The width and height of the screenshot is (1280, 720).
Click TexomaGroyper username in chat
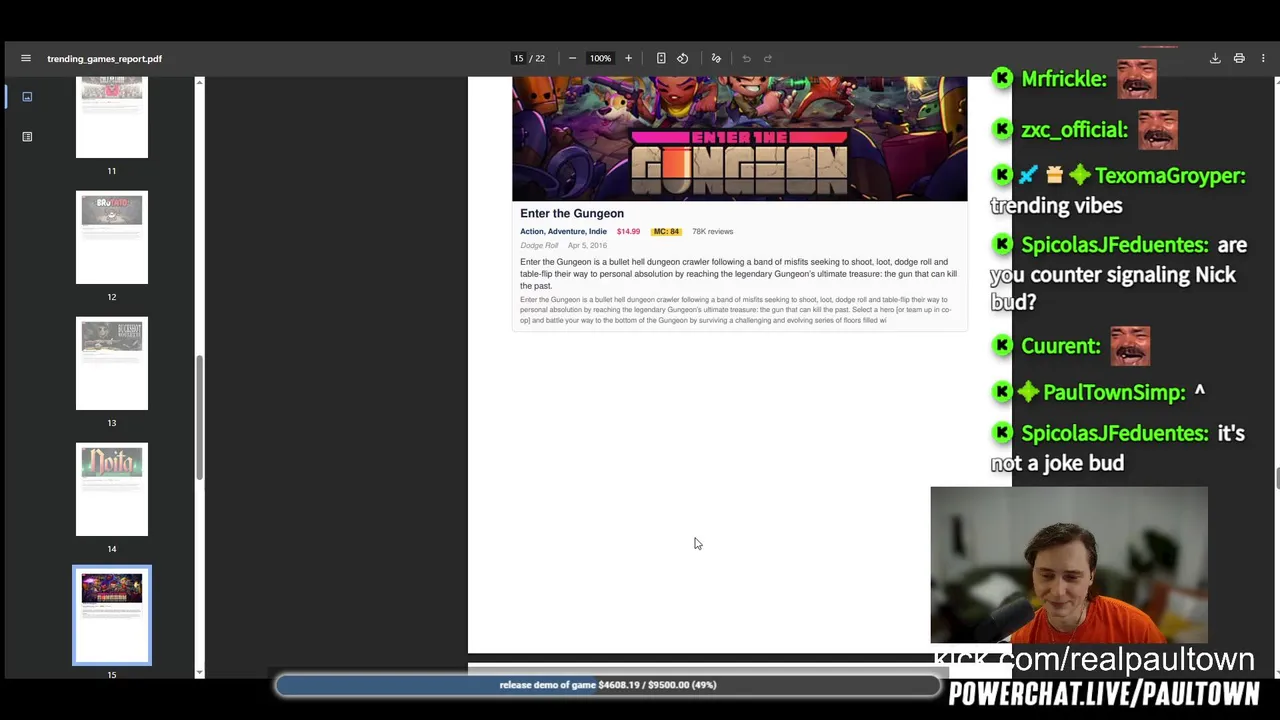1170,176
